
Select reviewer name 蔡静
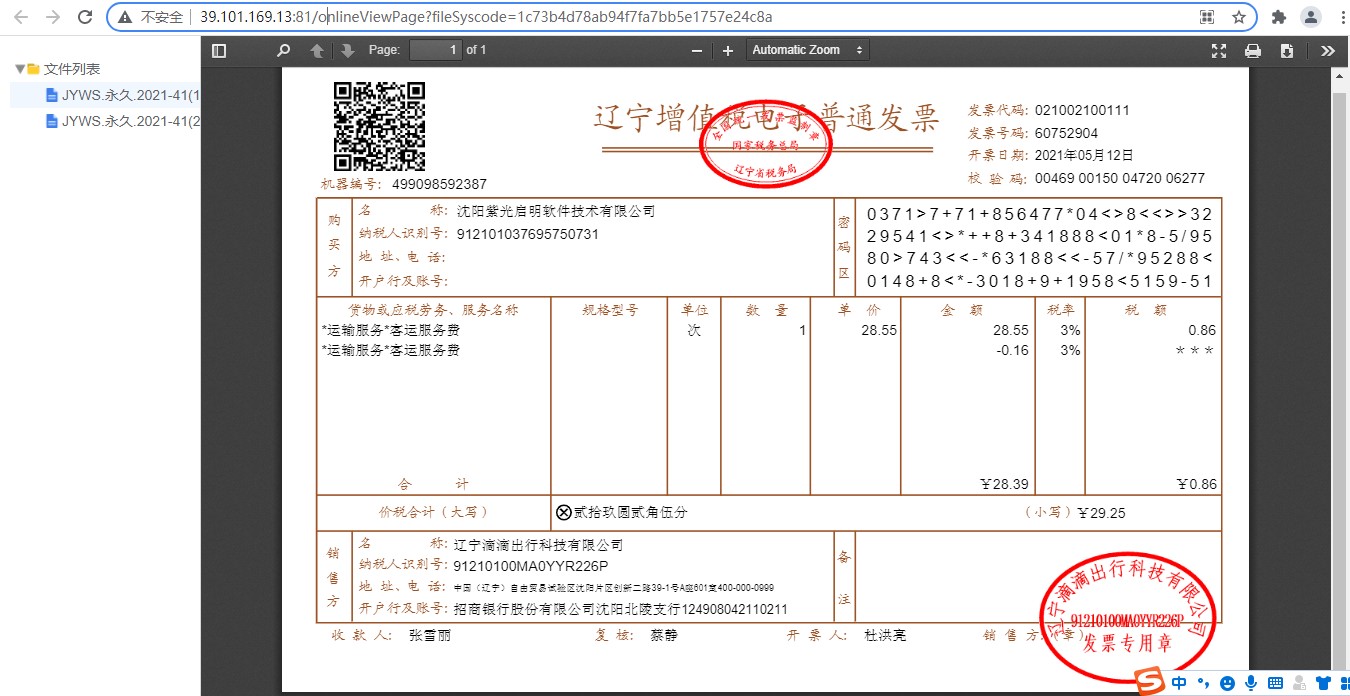pos(663,635)
